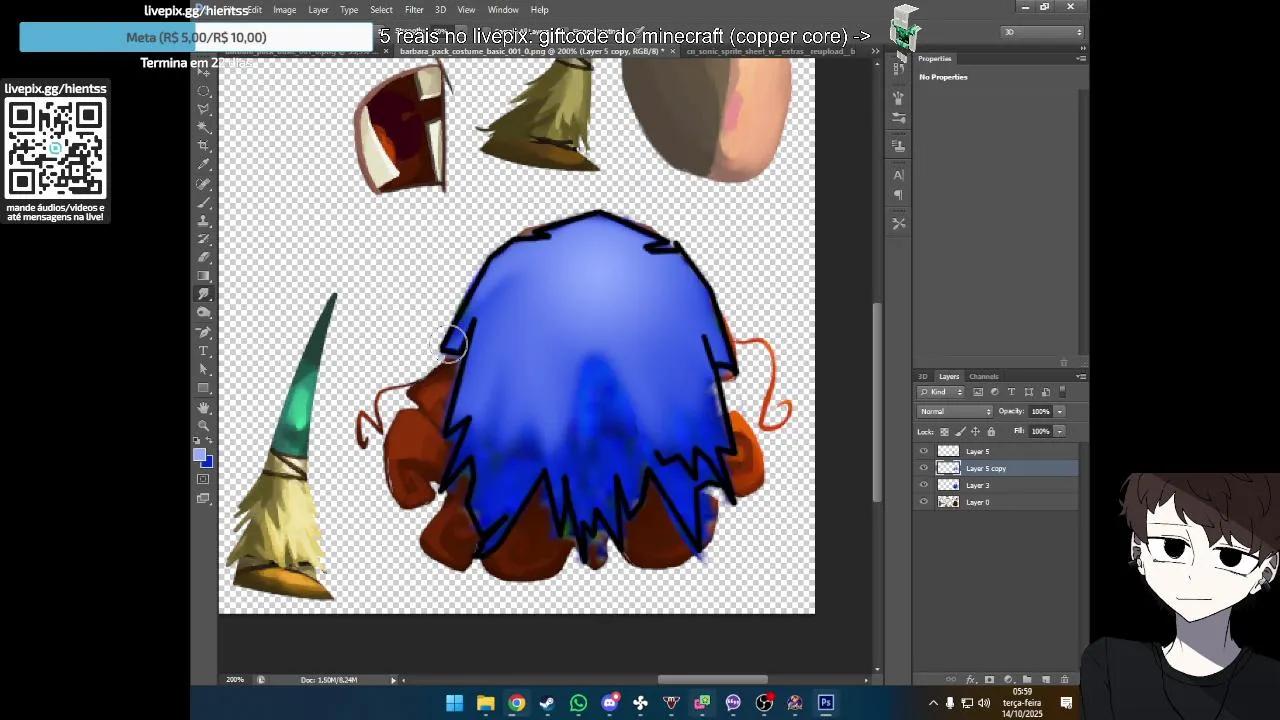This screenshot has height=720, width=1280.
Task: Select the Polygonal Lasso tool
Action: click(204, 109)
